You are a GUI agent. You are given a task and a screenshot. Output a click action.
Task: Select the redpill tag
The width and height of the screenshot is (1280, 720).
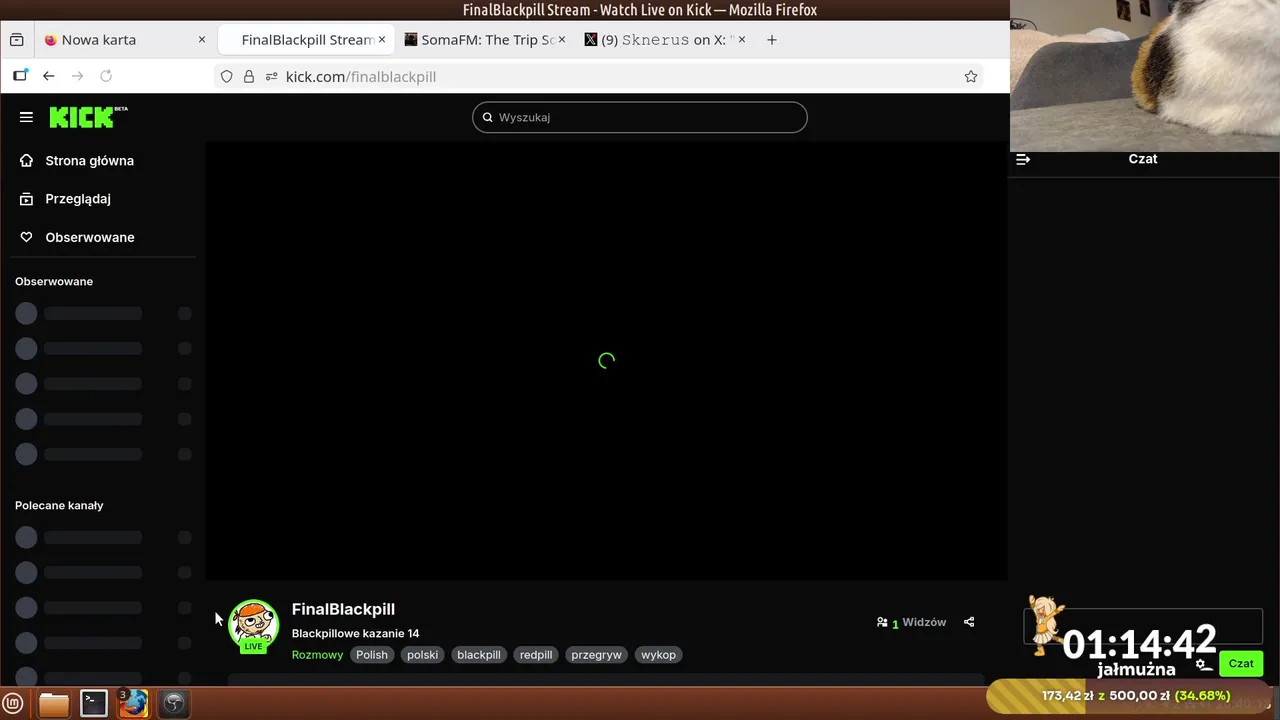536,655
